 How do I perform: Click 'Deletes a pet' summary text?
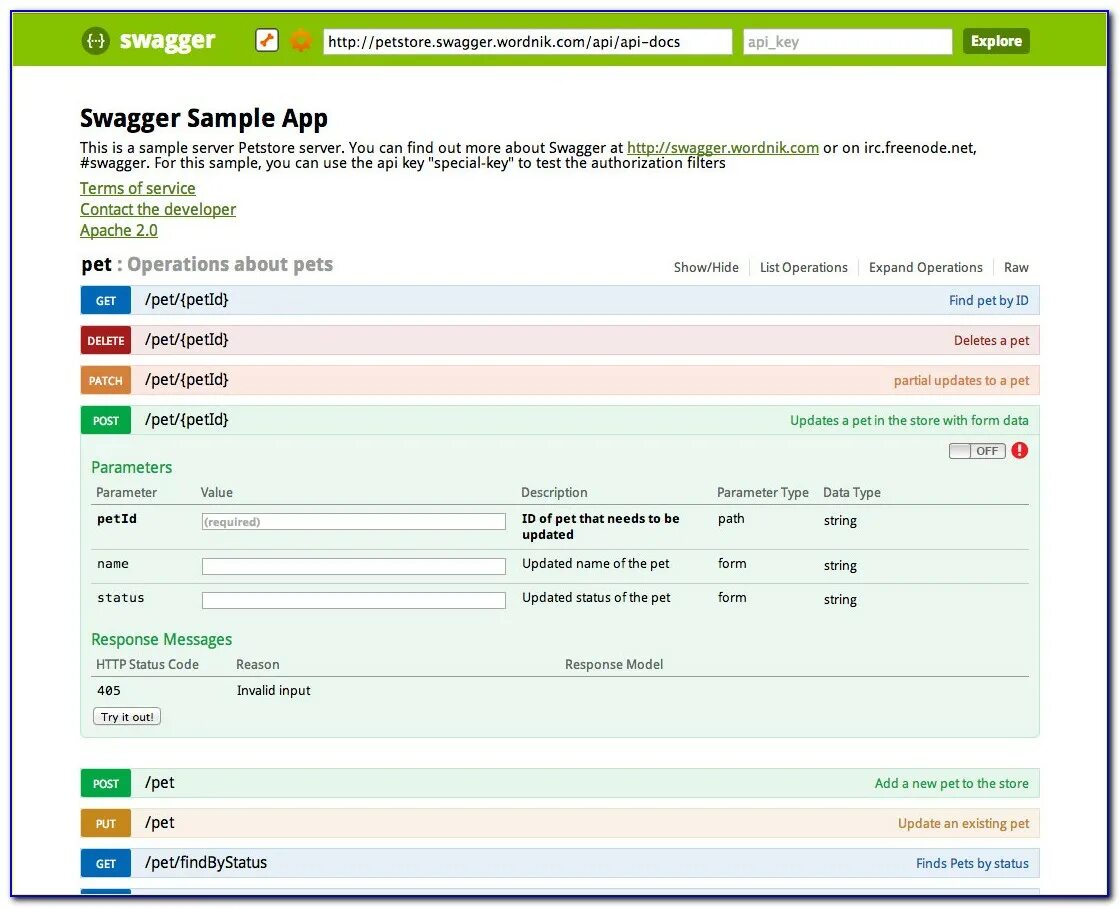pyautogui.click(x=991, y=341)
